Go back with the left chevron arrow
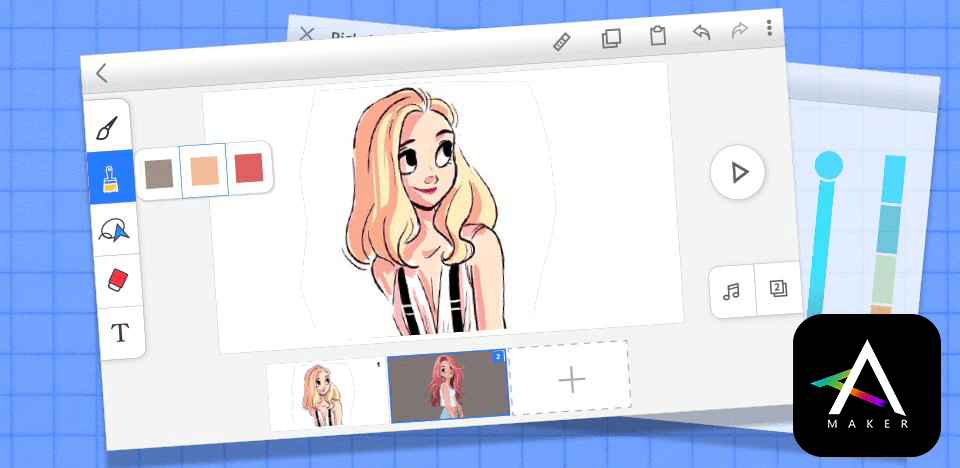960x468 pixels. (102, 74)
